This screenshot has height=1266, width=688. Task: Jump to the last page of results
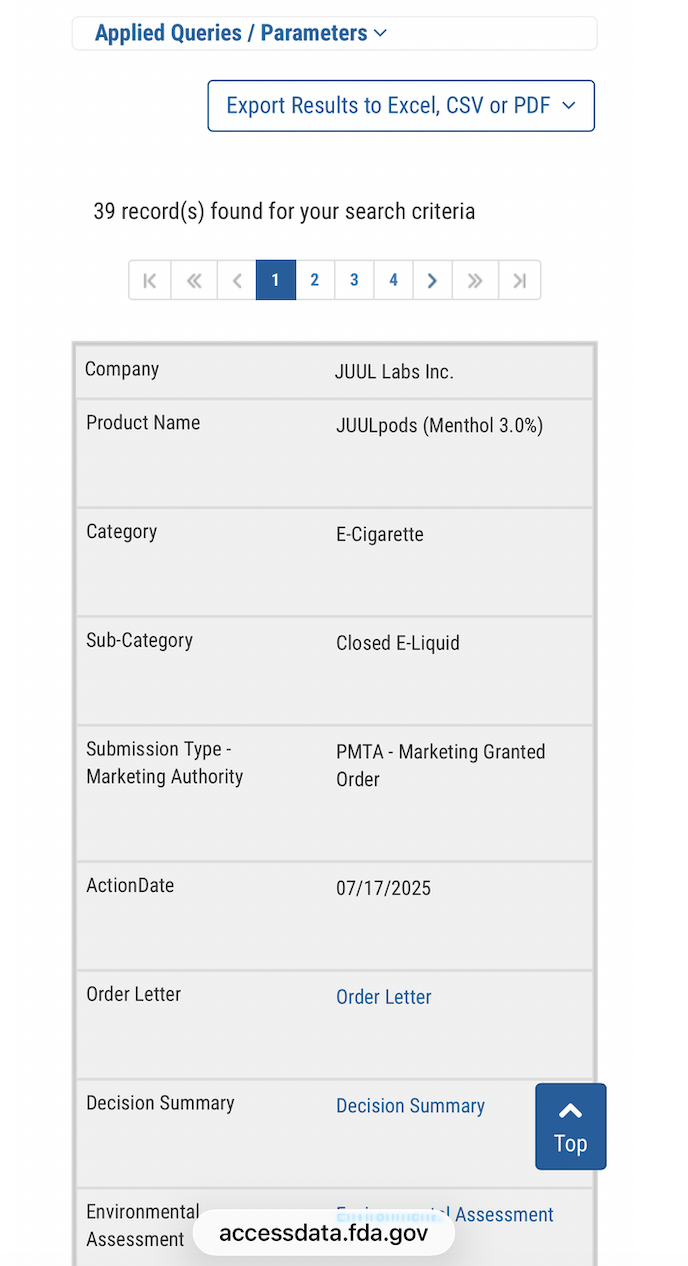pos(519,280)
